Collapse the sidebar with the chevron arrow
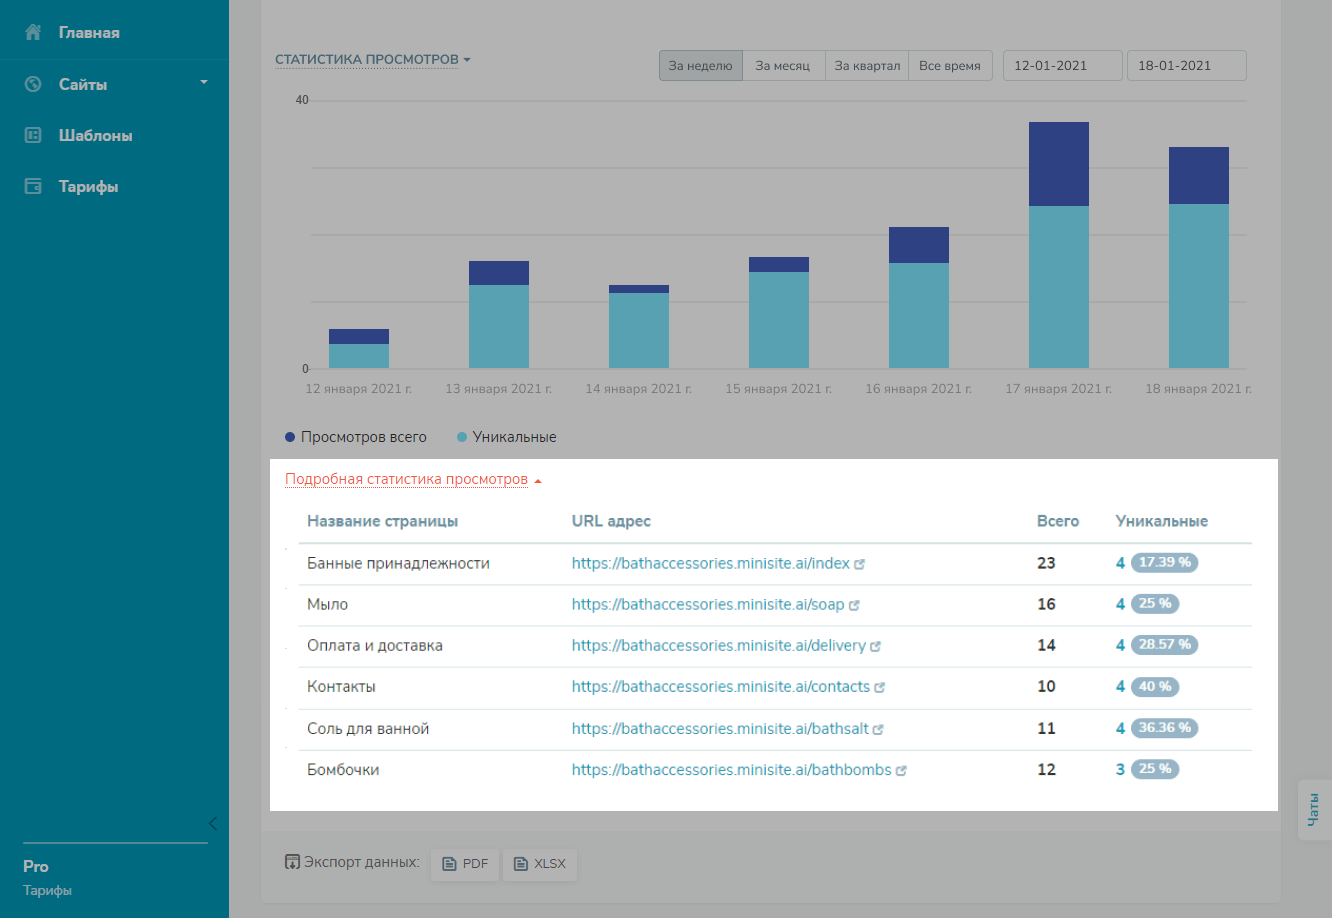This screenshot has width=1332, height=918. pyautogui.click(x=212, y=823)
